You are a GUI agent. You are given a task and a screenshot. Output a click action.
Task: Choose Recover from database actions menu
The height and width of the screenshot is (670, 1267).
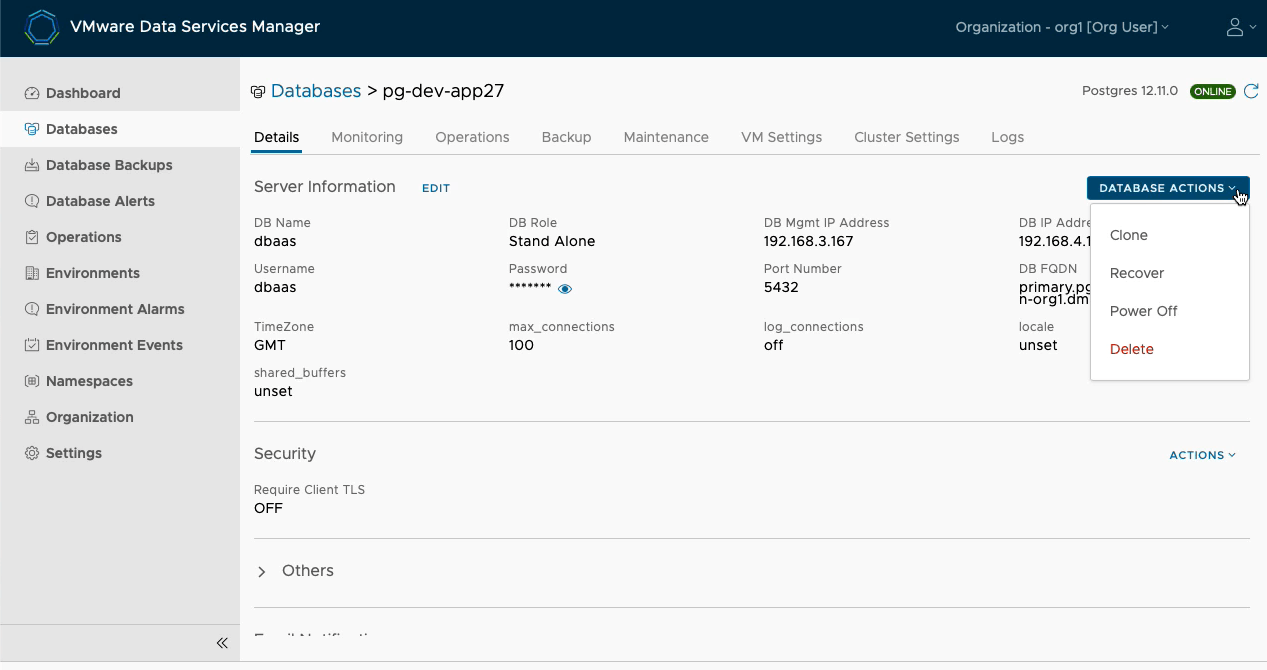click(1137, 273)
